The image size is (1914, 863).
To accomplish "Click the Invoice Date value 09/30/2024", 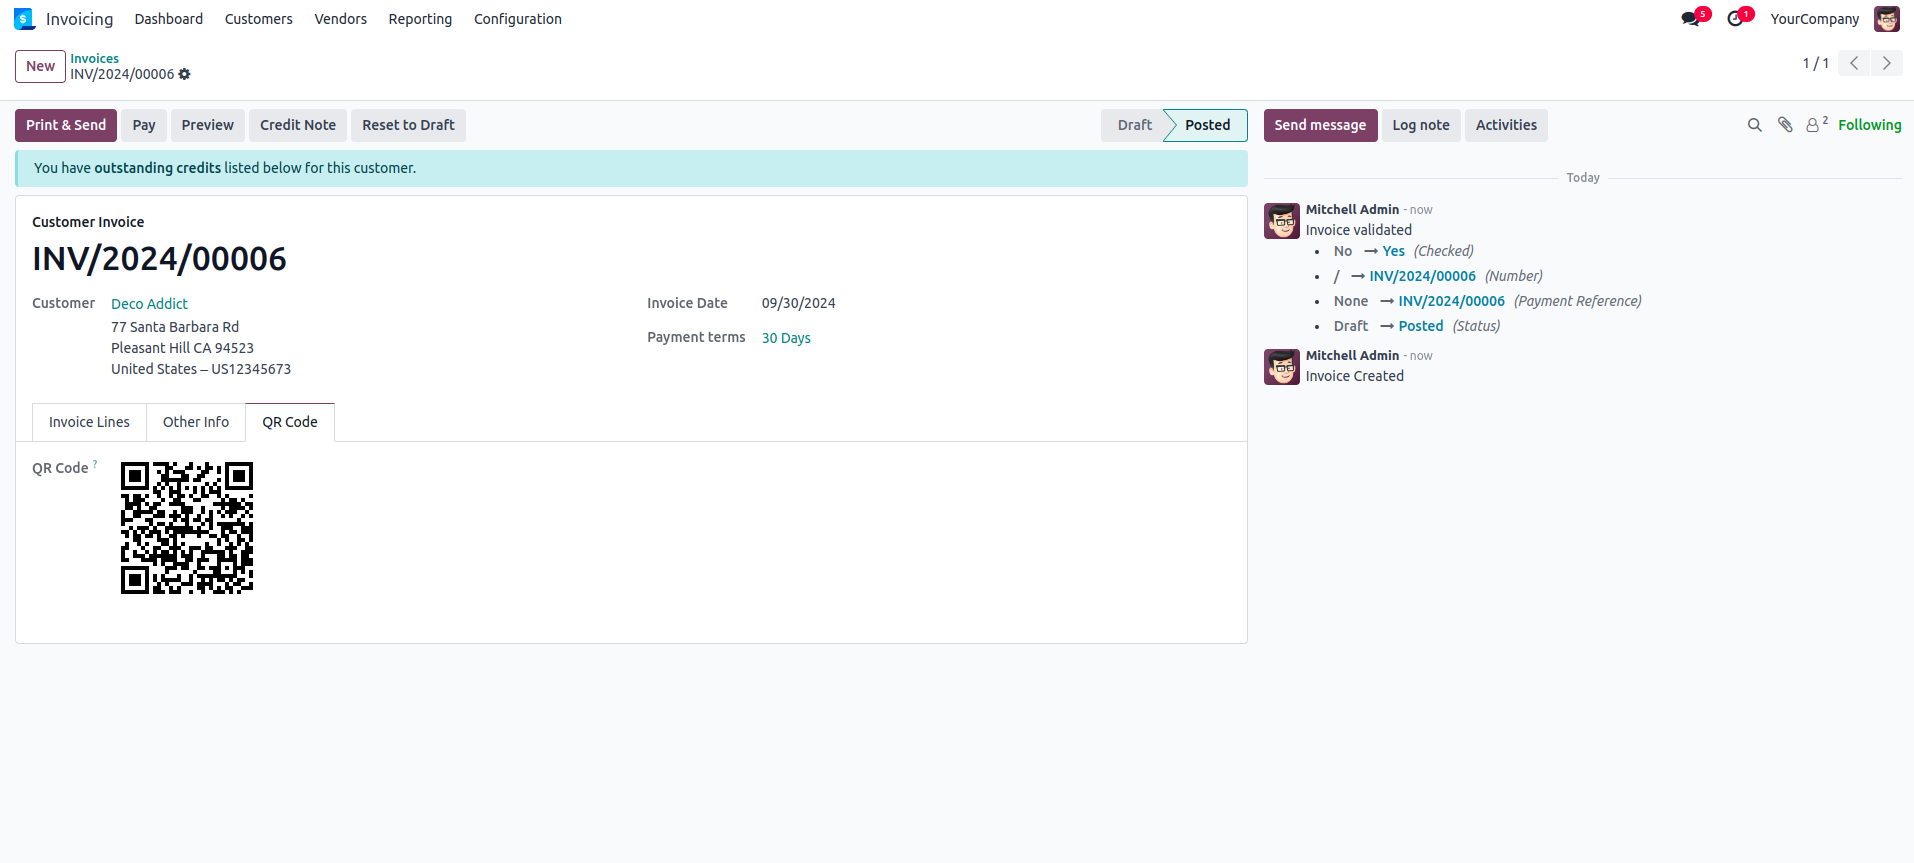I will click(798, 303).
